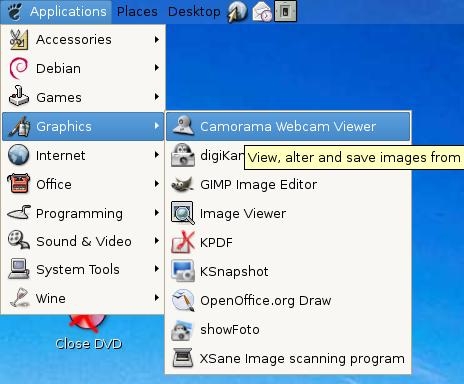This screenshot has height=384, width=464.
Task: Click the Office typewriter icon
Action: pos(19,183)
